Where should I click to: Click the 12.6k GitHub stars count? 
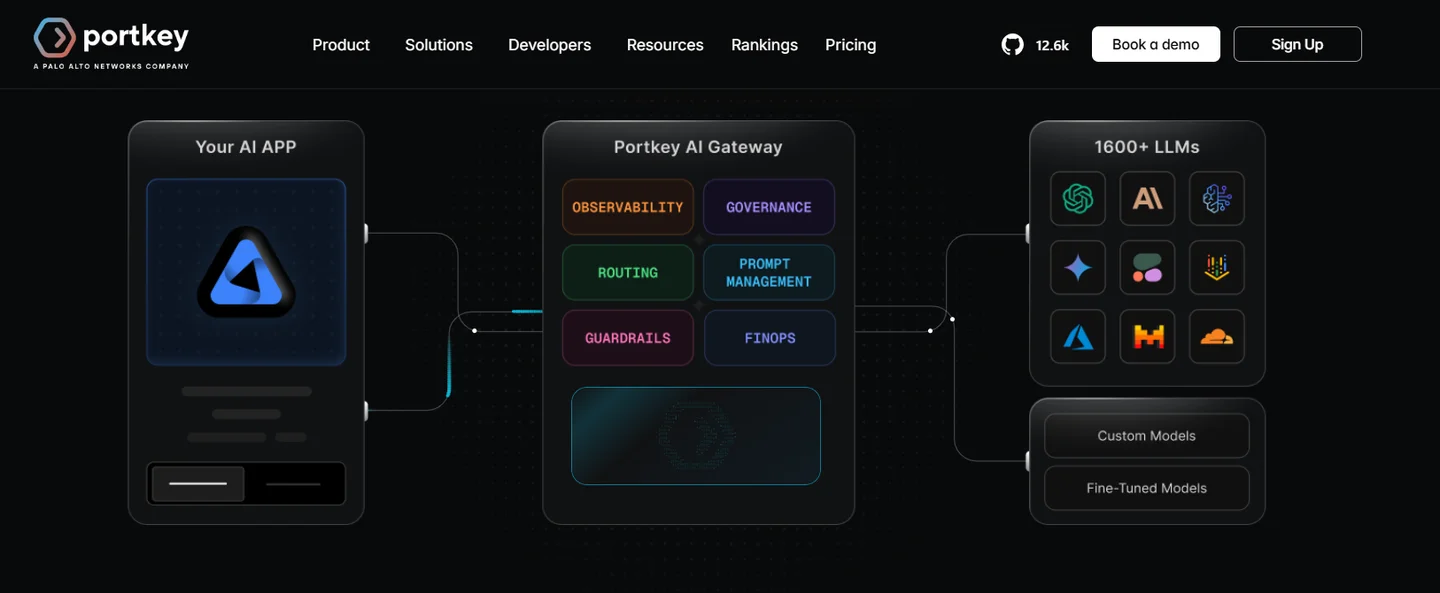[x=1052, y=45]
